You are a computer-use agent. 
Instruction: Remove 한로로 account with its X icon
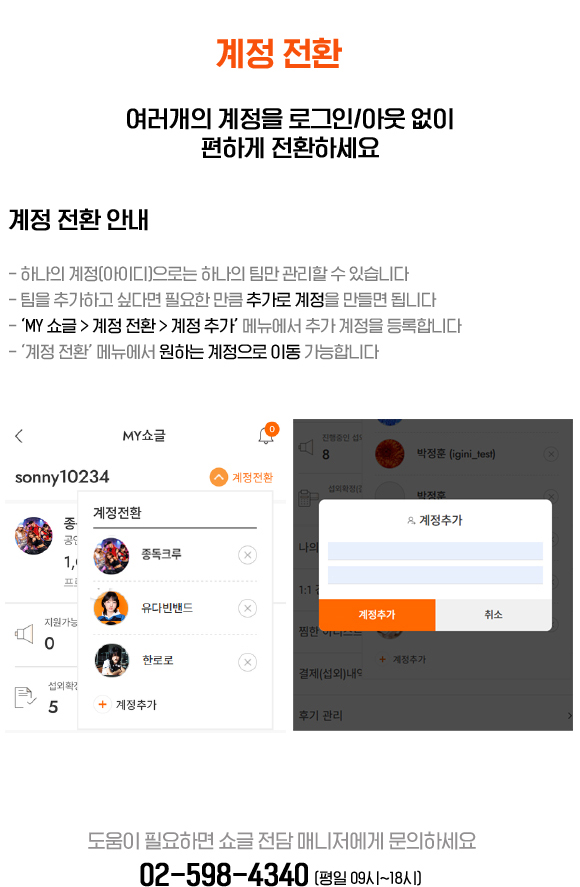click(247, 662)
